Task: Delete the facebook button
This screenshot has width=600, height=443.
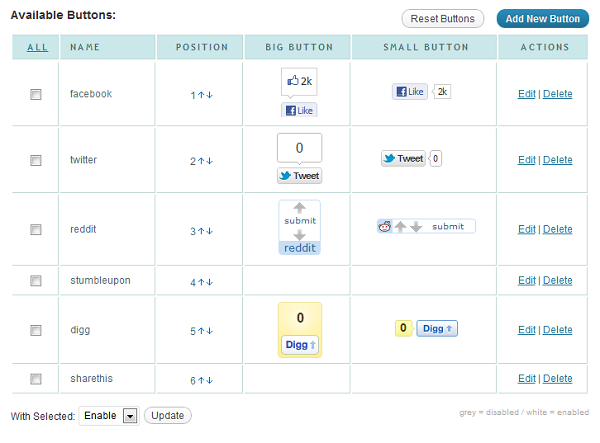Action: tap(558, 94)
